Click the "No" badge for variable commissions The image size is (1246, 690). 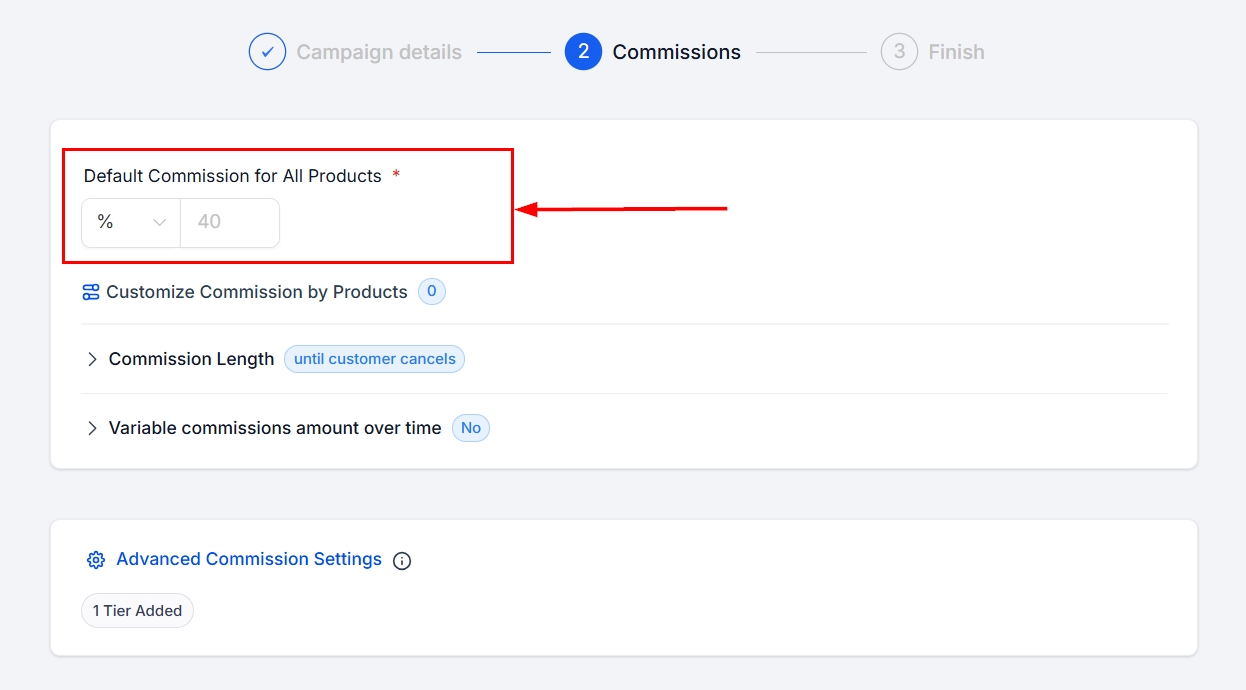[x=471, y=428]
